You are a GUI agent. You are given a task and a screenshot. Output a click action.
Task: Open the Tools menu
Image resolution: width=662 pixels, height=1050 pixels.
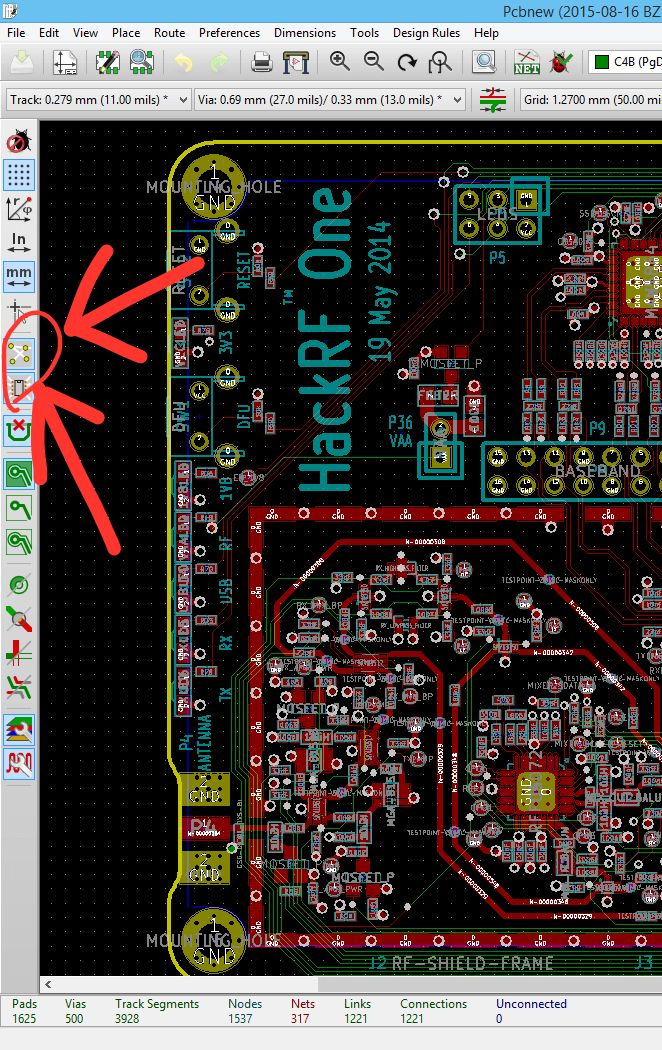(x=364, y=32)
